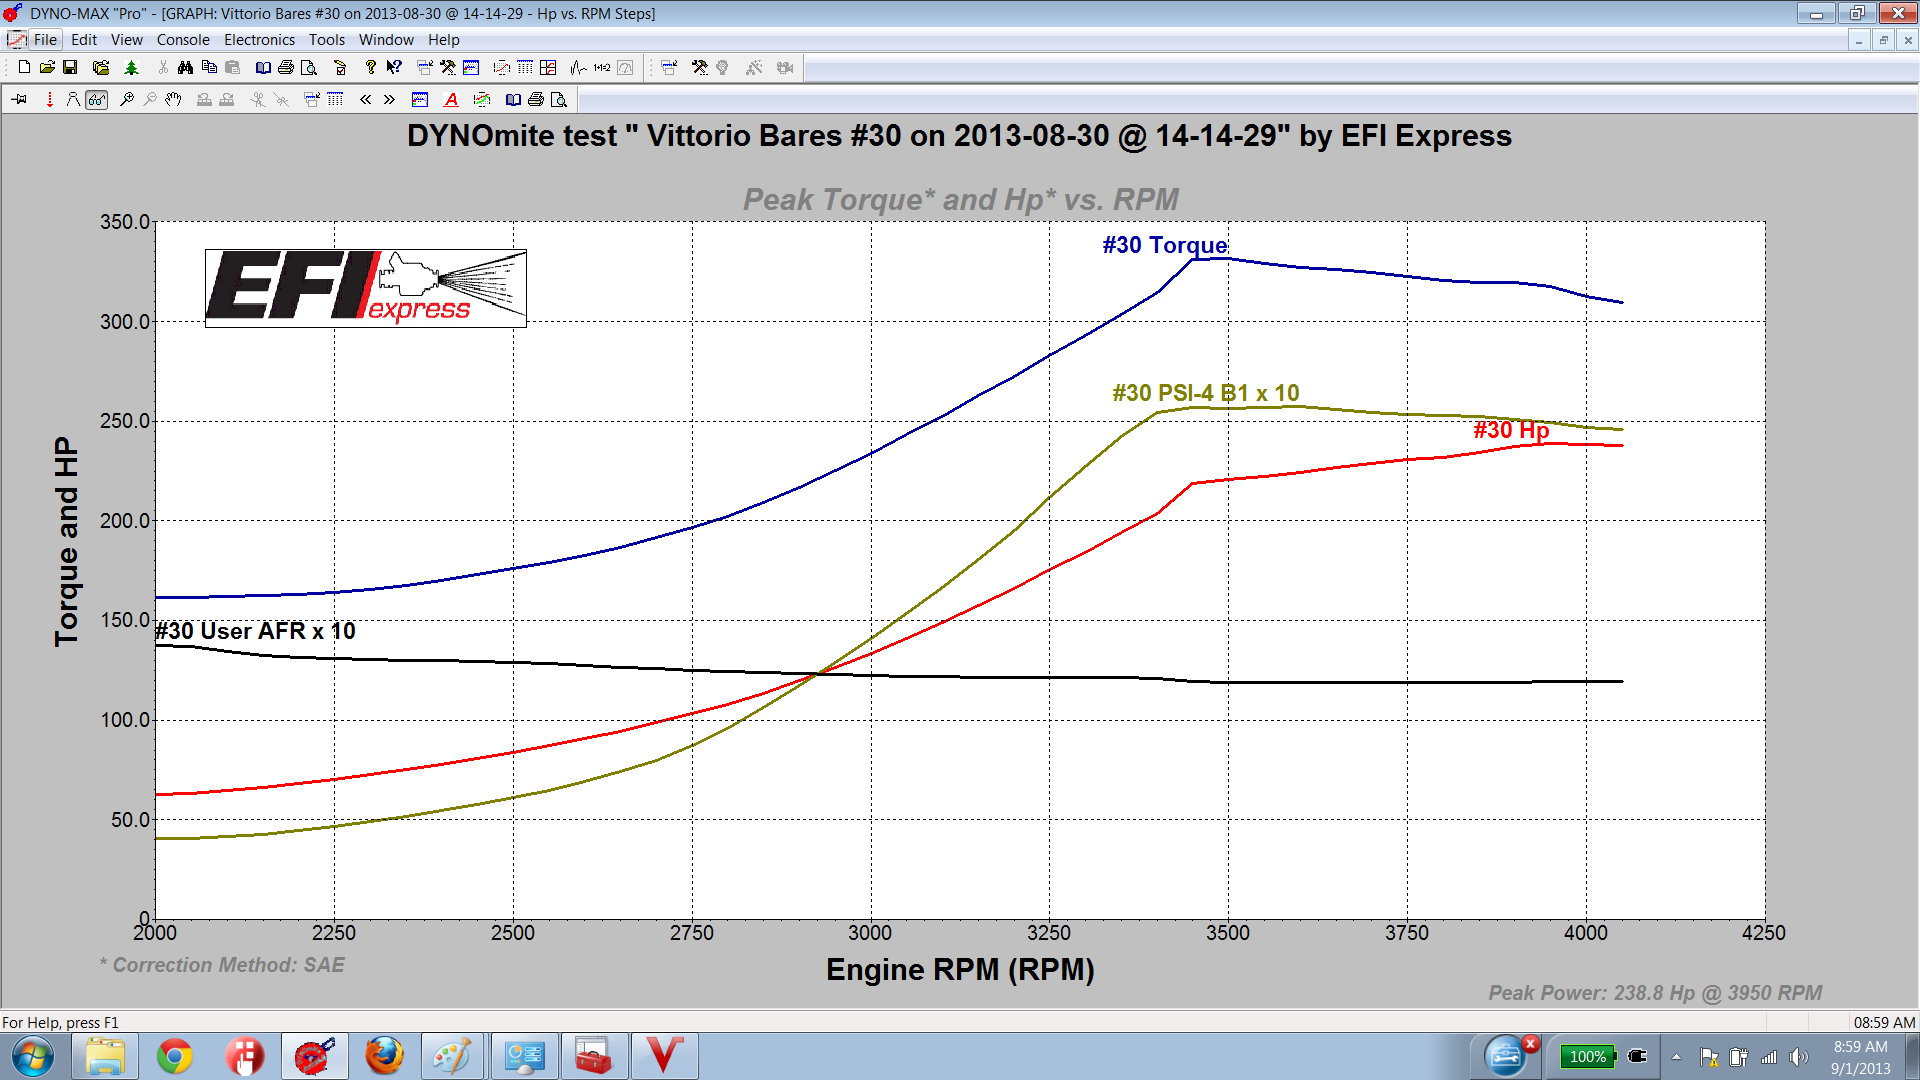The image size is (1920, 1080).
Task: Open the dyno run checkmark tool
Action: tap(341, 68)
